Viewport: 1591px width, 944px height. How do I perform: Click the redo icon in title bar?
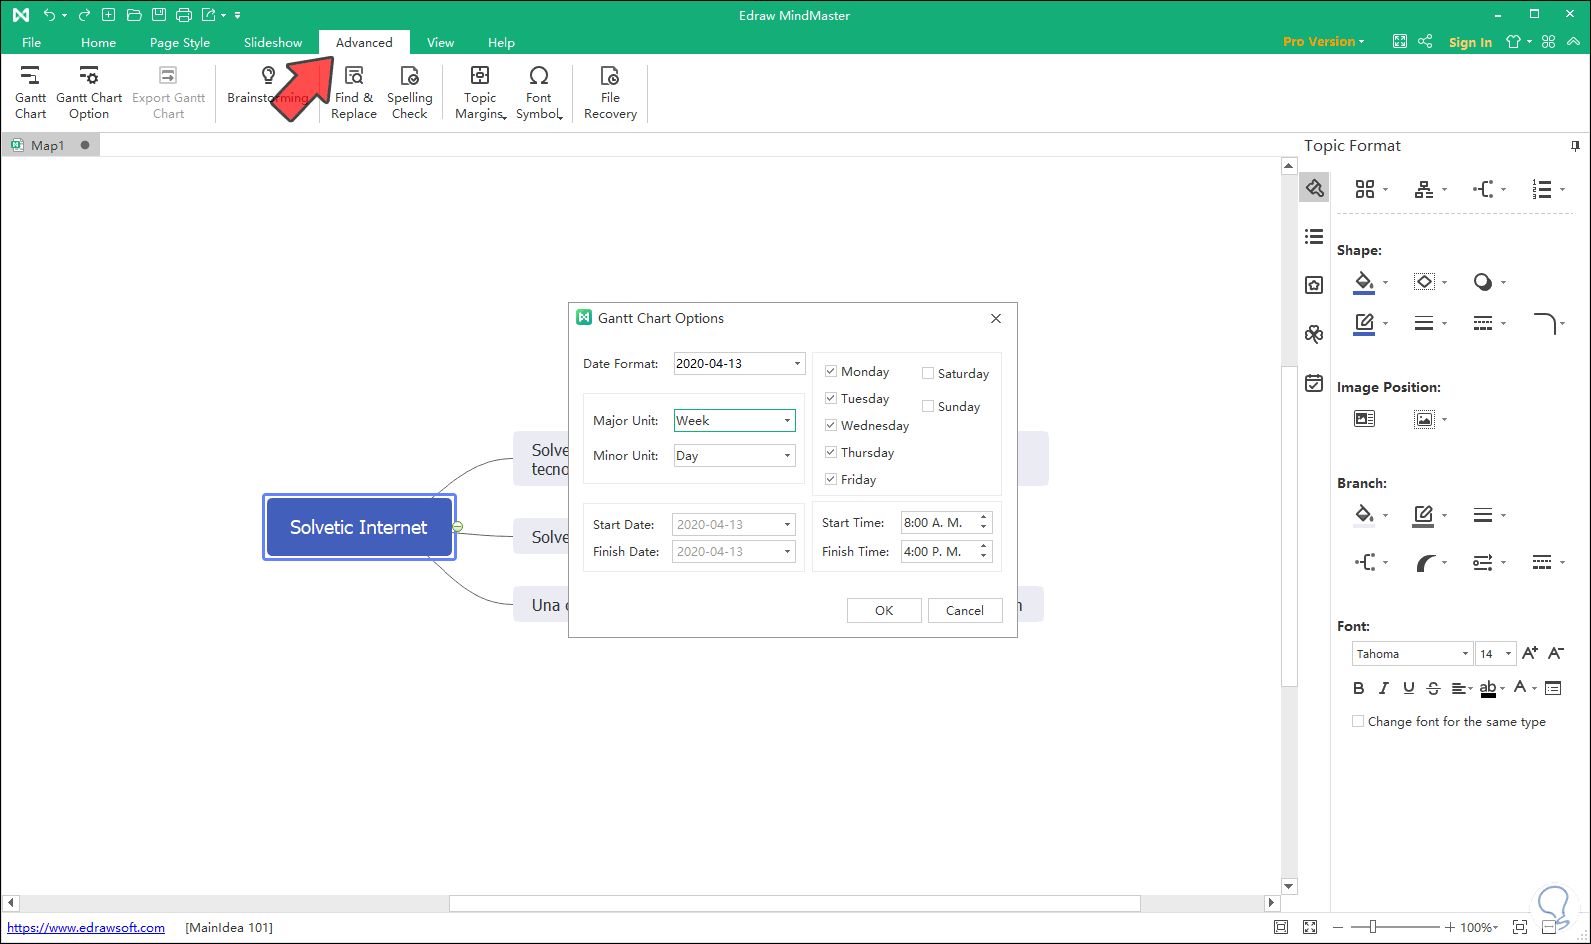[84, 15]
